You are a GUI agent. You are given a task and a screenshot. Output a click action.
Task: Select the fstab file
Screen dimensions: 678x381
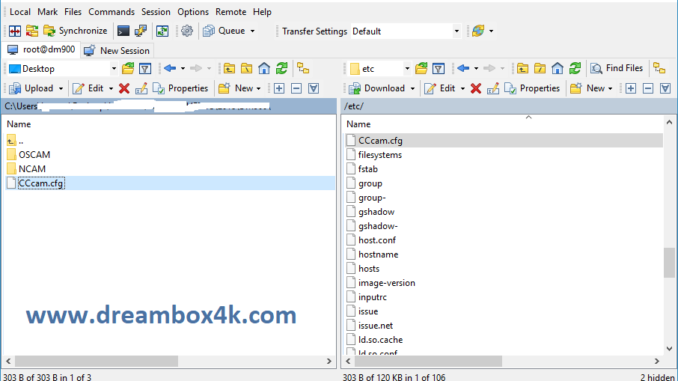point(368,169)
